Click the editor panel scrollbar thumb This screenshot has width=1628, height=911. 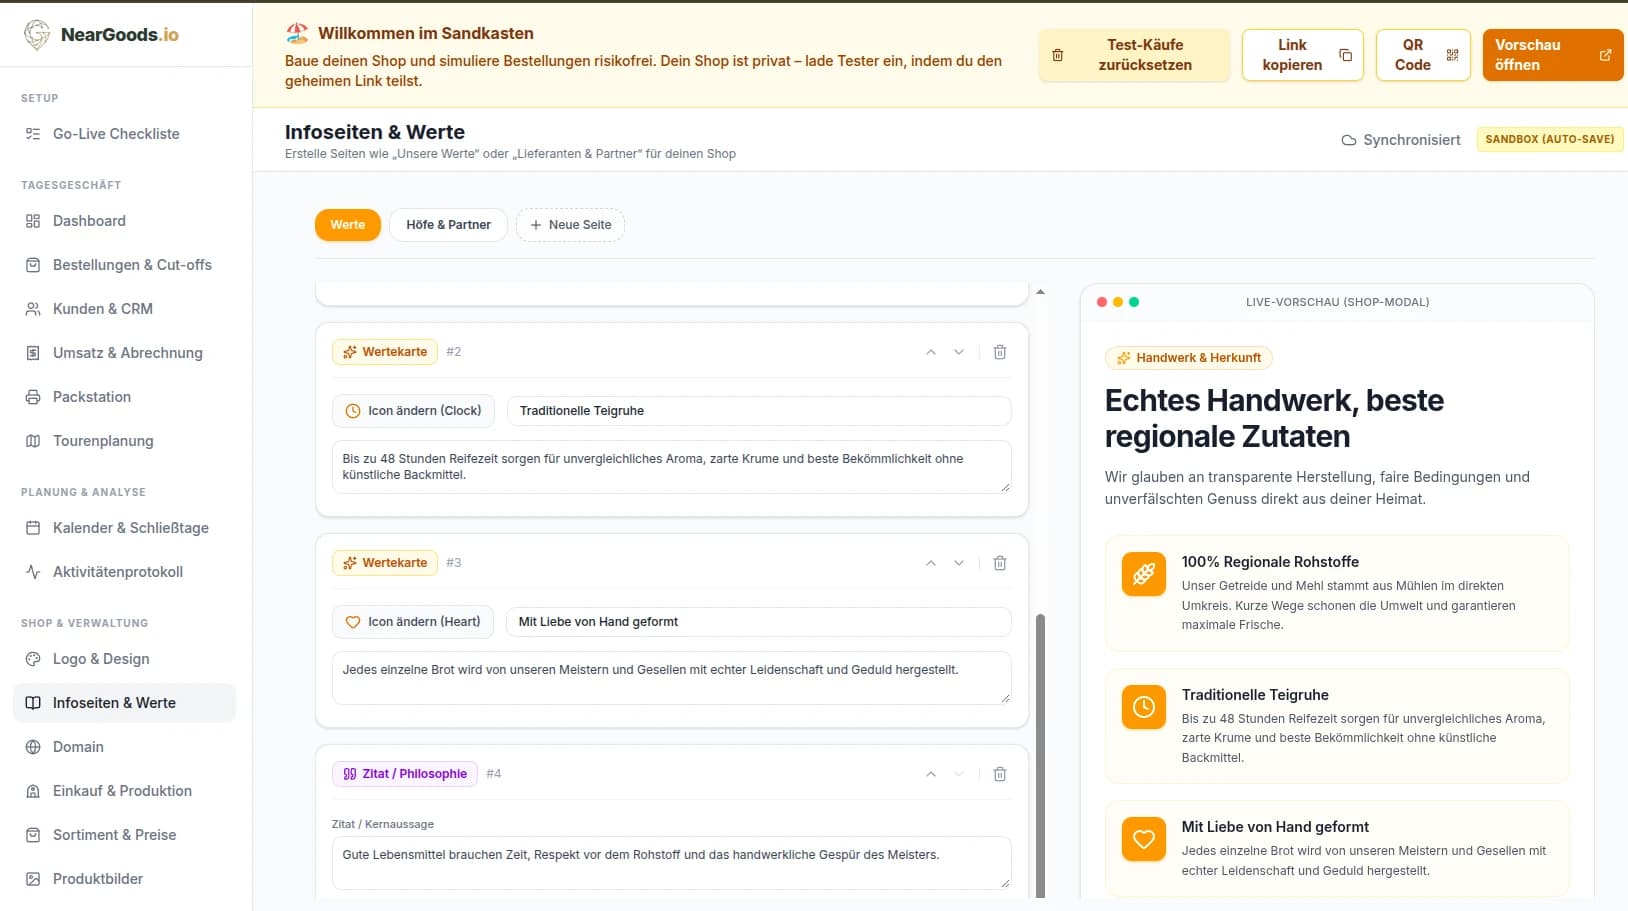pos(1040,755)
